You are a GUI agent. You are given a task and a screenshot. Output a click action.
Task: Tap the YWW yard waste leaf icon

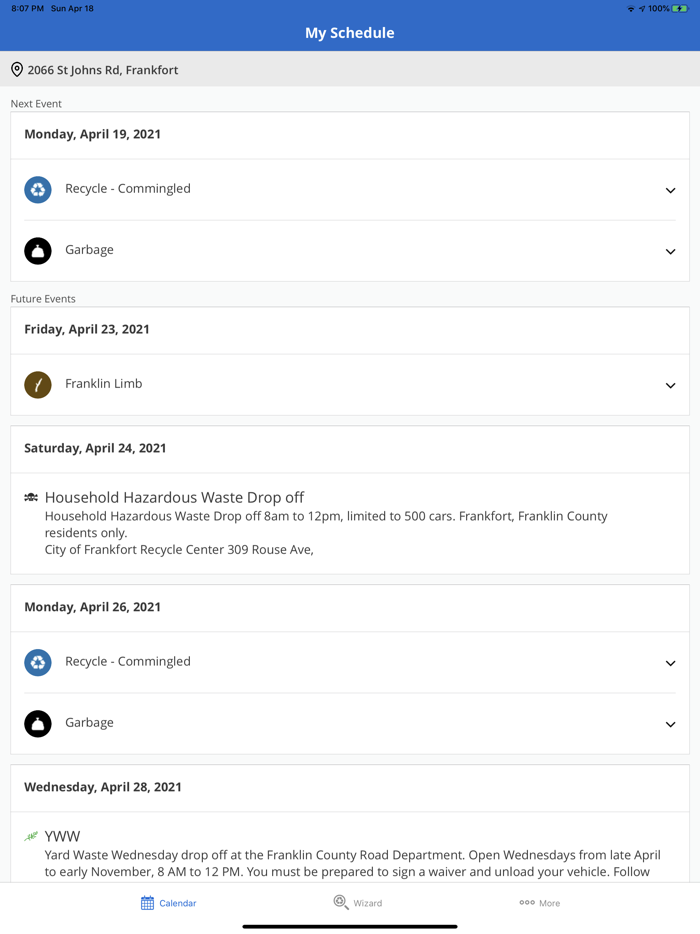coord(31,836)
